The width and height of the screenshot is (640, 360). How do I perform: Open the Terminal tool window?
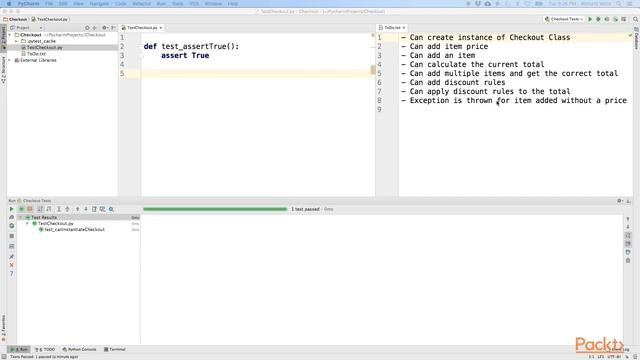point(115,349)
